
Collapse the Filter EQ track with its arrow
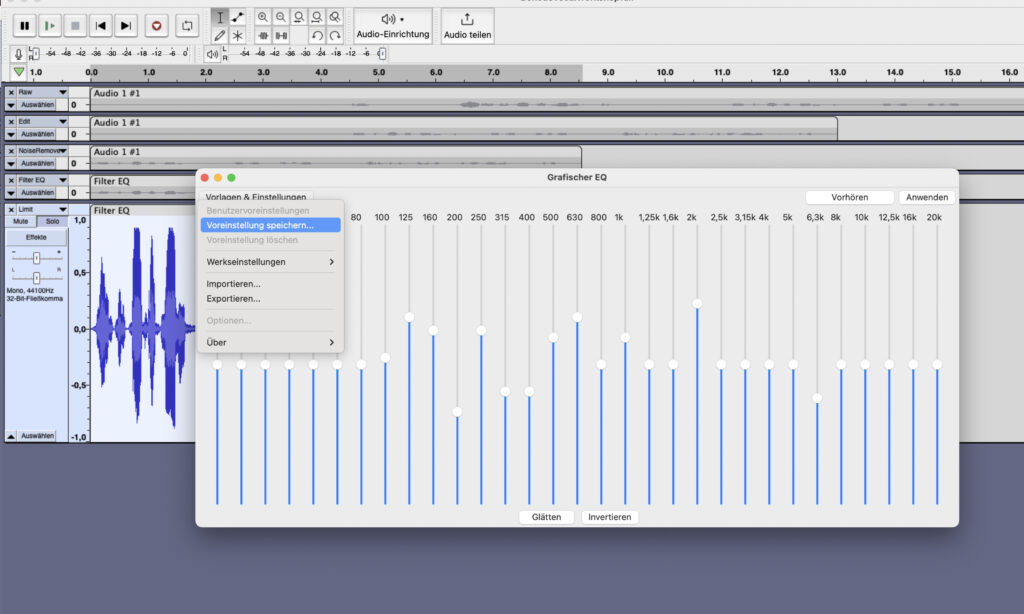click(x=11, y=193)
